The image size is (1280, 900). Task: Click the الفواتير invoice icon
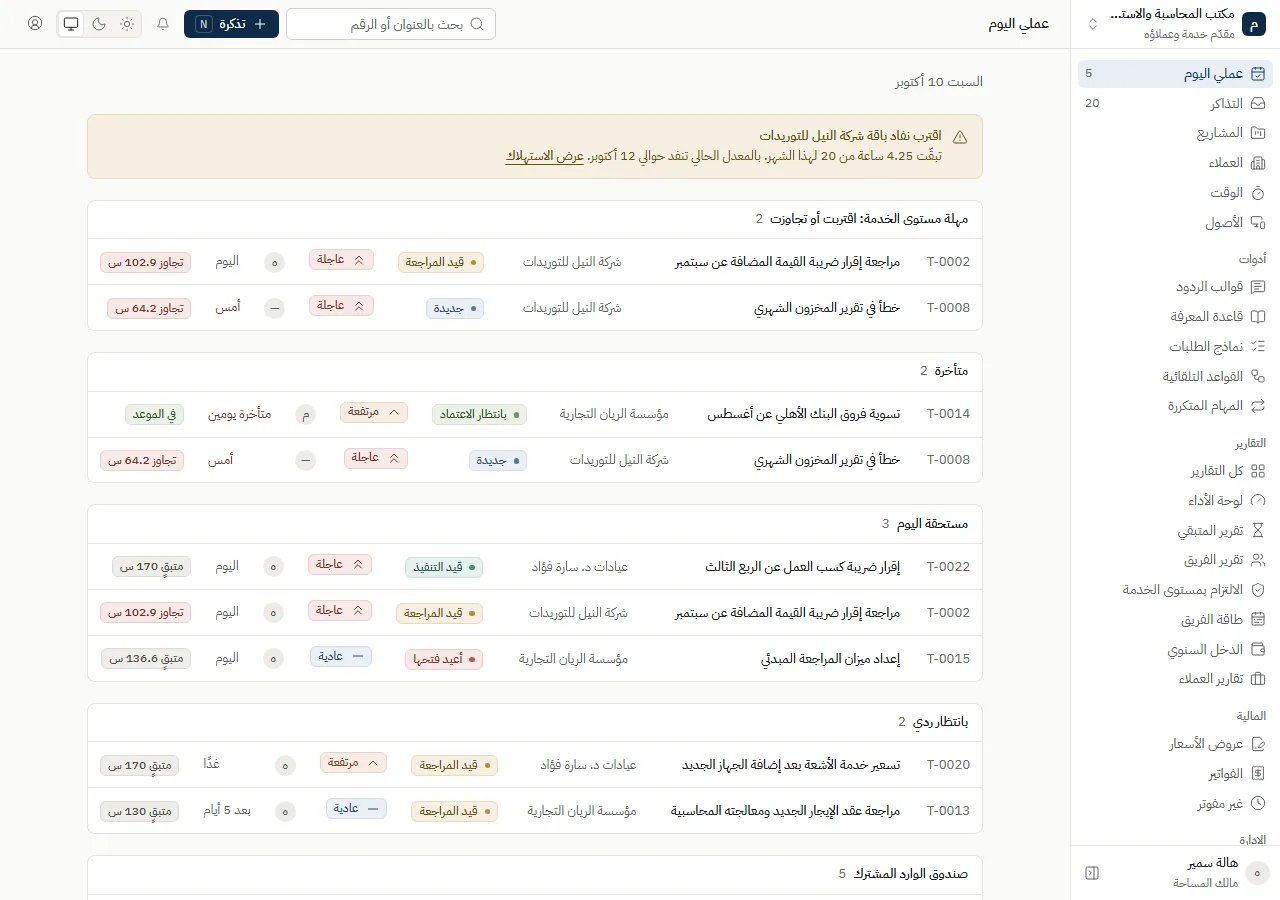point(1258,774)
